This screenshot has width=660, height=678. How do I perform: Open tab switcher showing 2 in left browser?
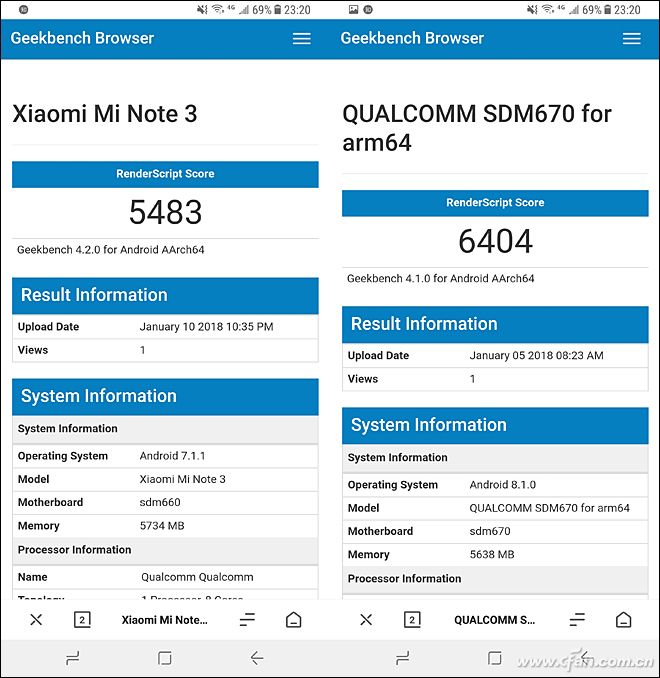pyautogui.click(x=82, y=620)
